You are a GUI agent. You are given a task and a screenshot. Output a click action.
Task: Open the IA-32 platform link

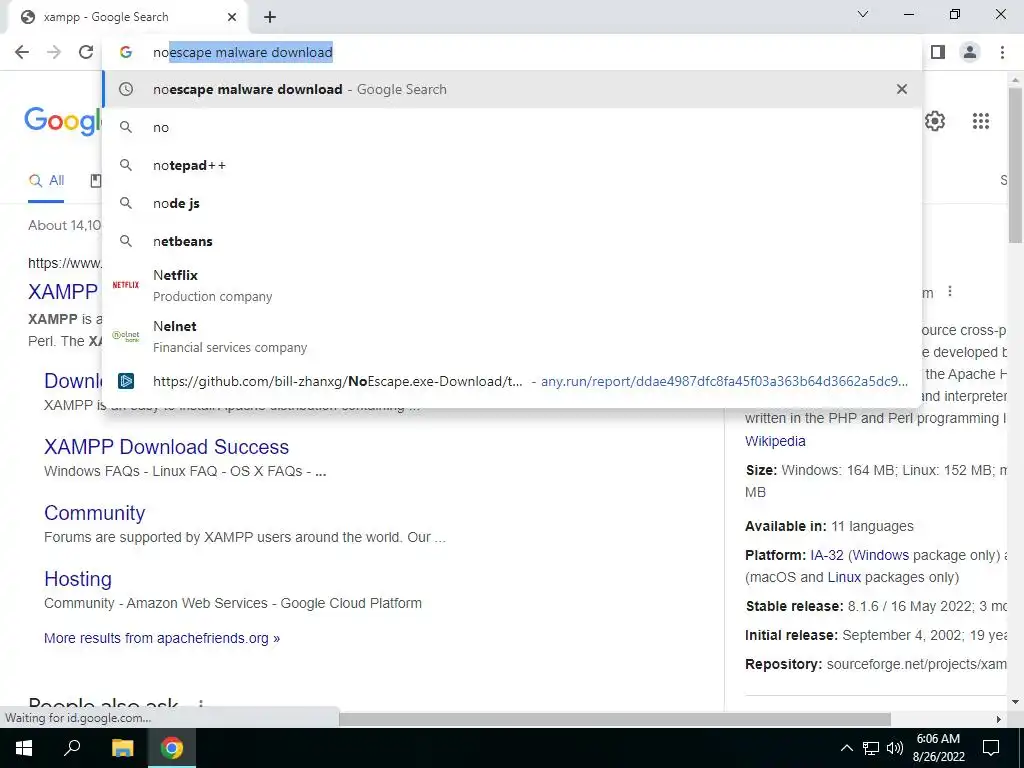827,555
